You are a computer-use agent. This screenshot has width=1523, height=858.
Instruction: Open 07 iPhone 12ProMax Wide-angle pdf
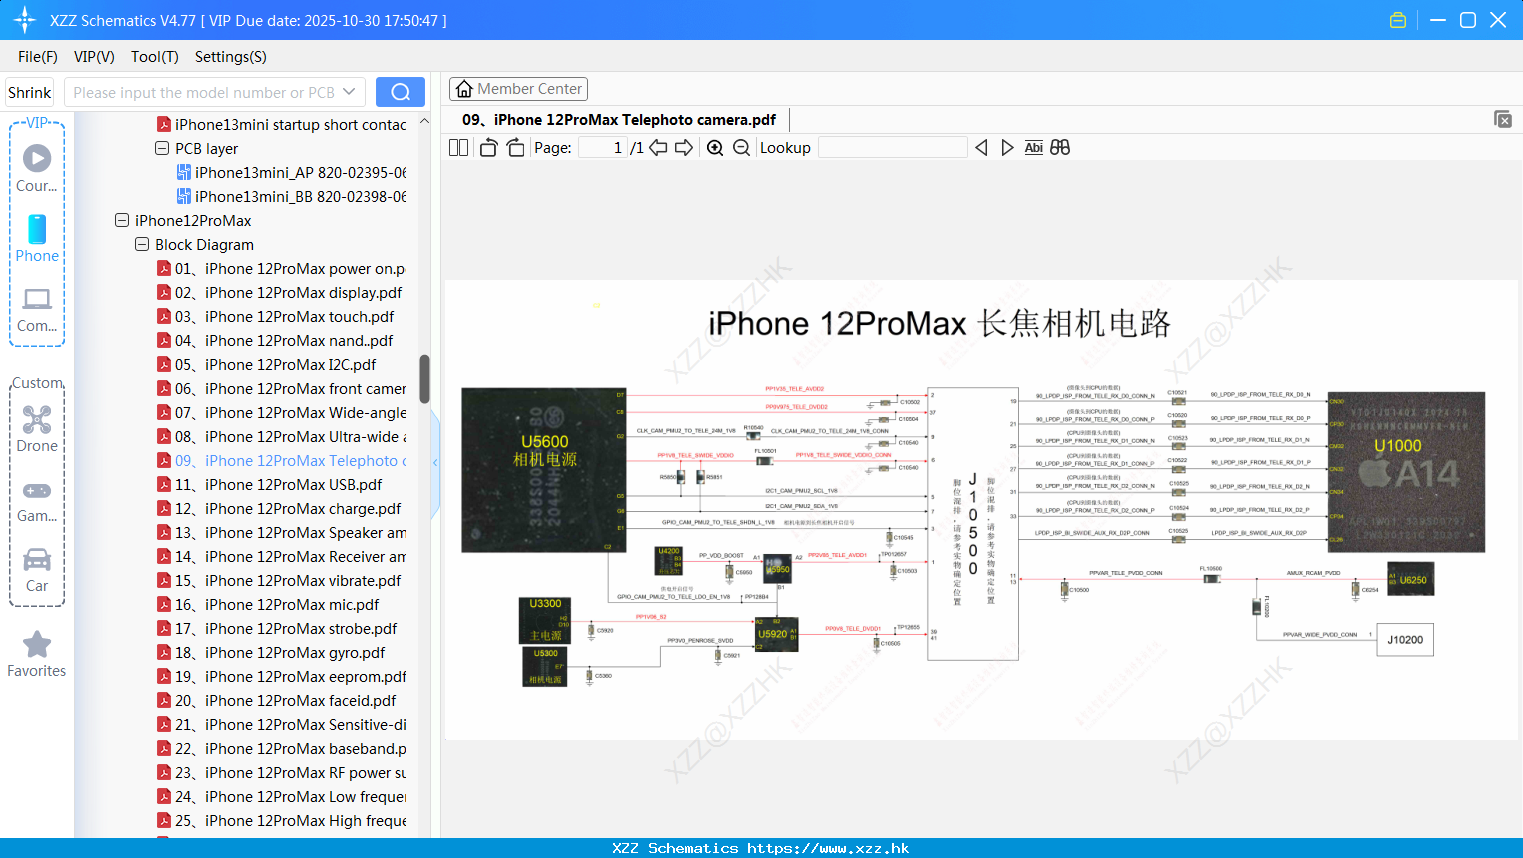pos(281,412)
